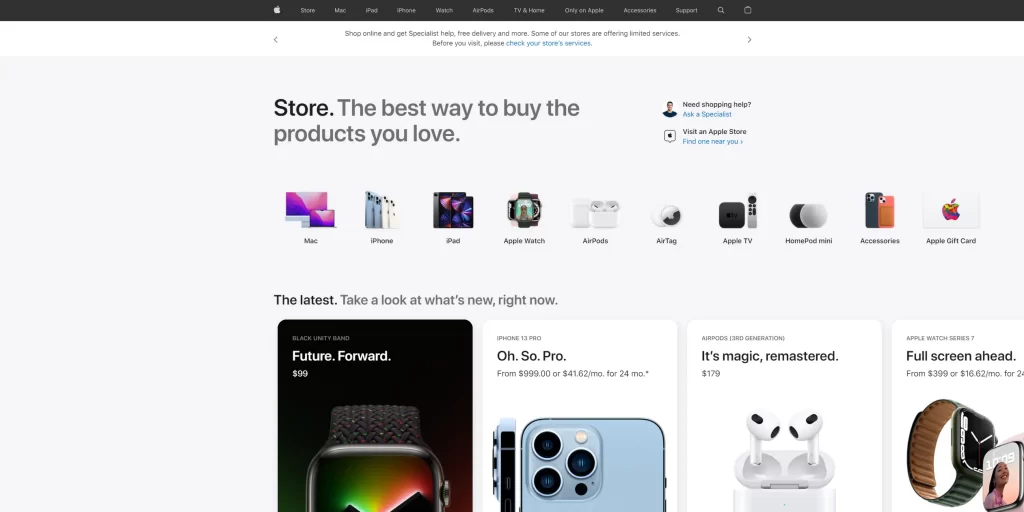The width and height of the screenshot is (1024, 512).
Task: Click the Ask a Specialist link
Action: coord(707,114)
